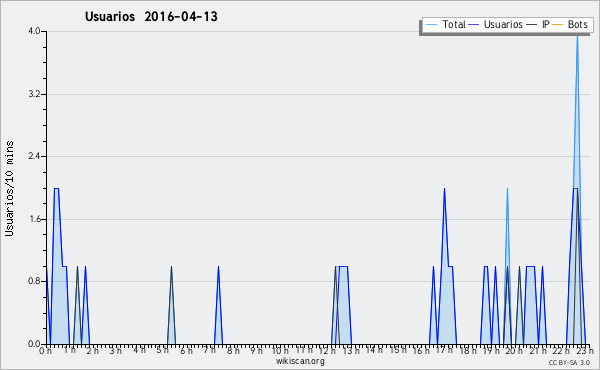
Task: Click the y-axis value 2.4
Action: [x=34, y=156]
